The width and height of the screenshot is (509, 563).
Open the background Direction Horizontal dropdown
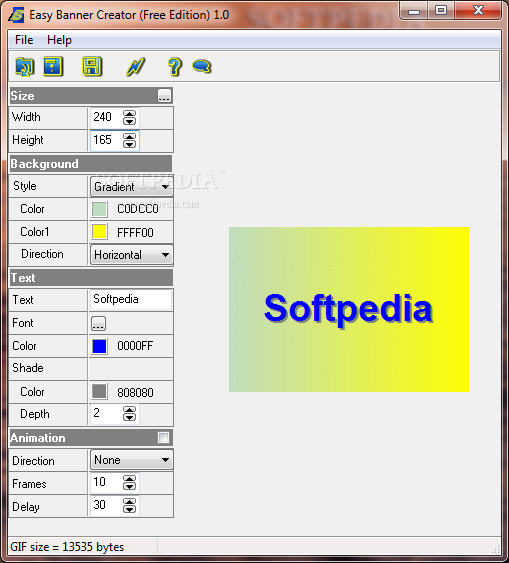click(131, 255)
